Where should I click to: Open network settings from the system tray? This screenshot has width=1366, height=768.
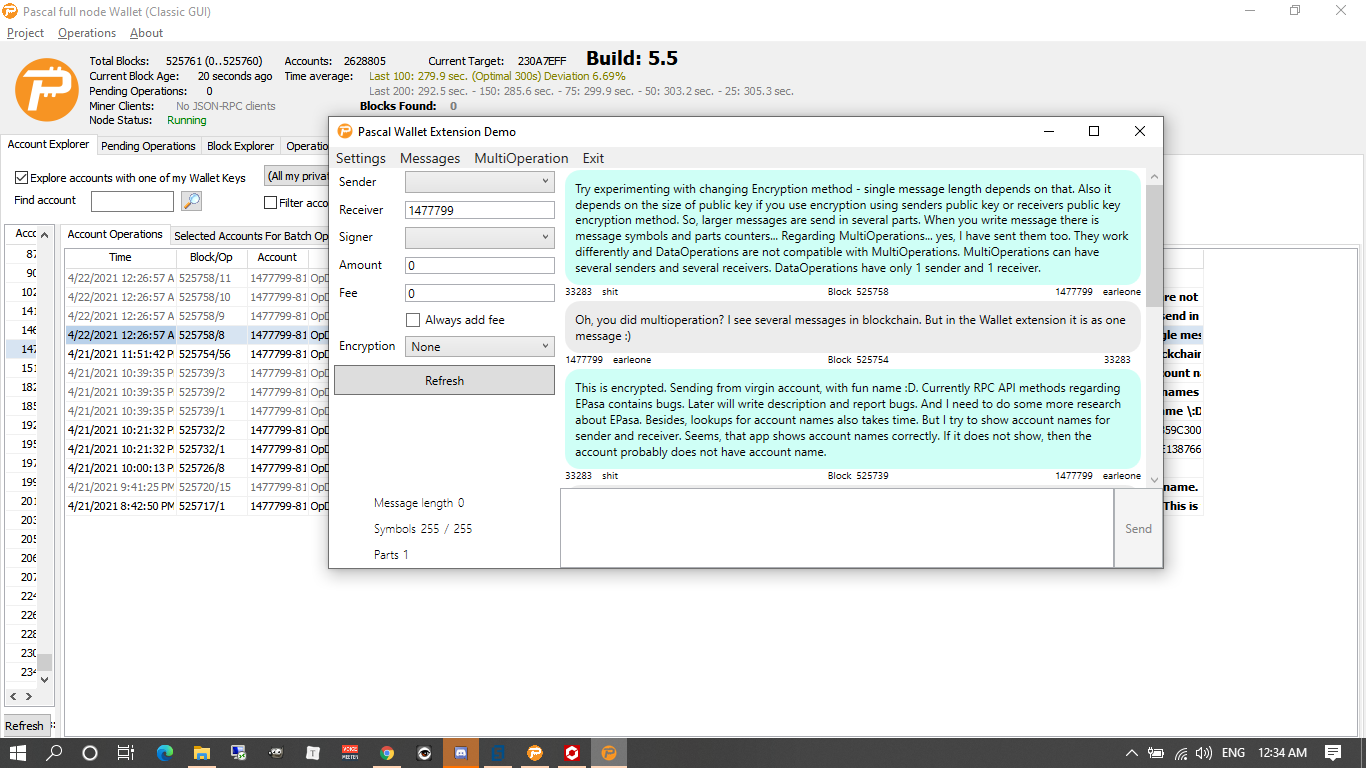1181,753
